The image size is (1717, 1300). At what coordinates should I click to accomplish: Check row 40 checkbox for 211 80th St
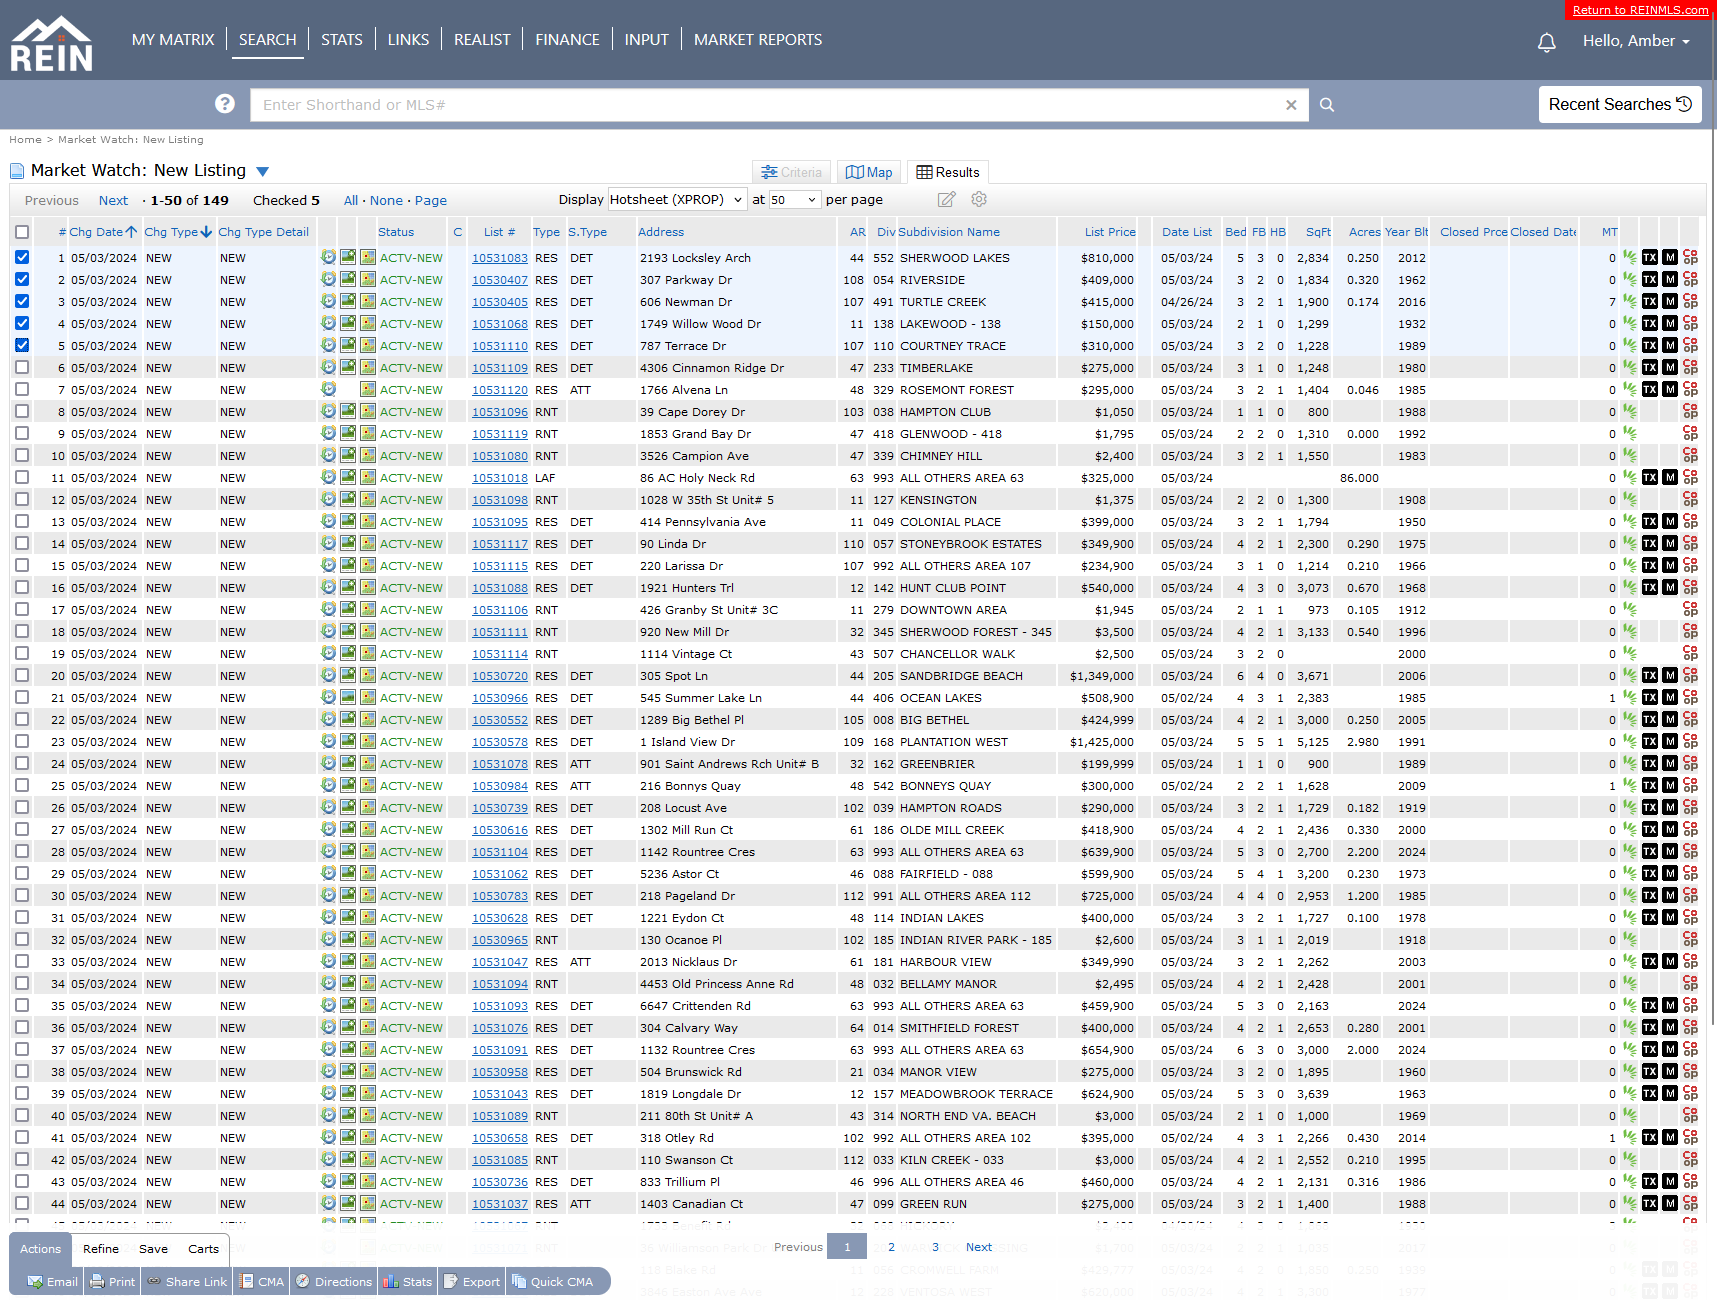point(22,1115)
